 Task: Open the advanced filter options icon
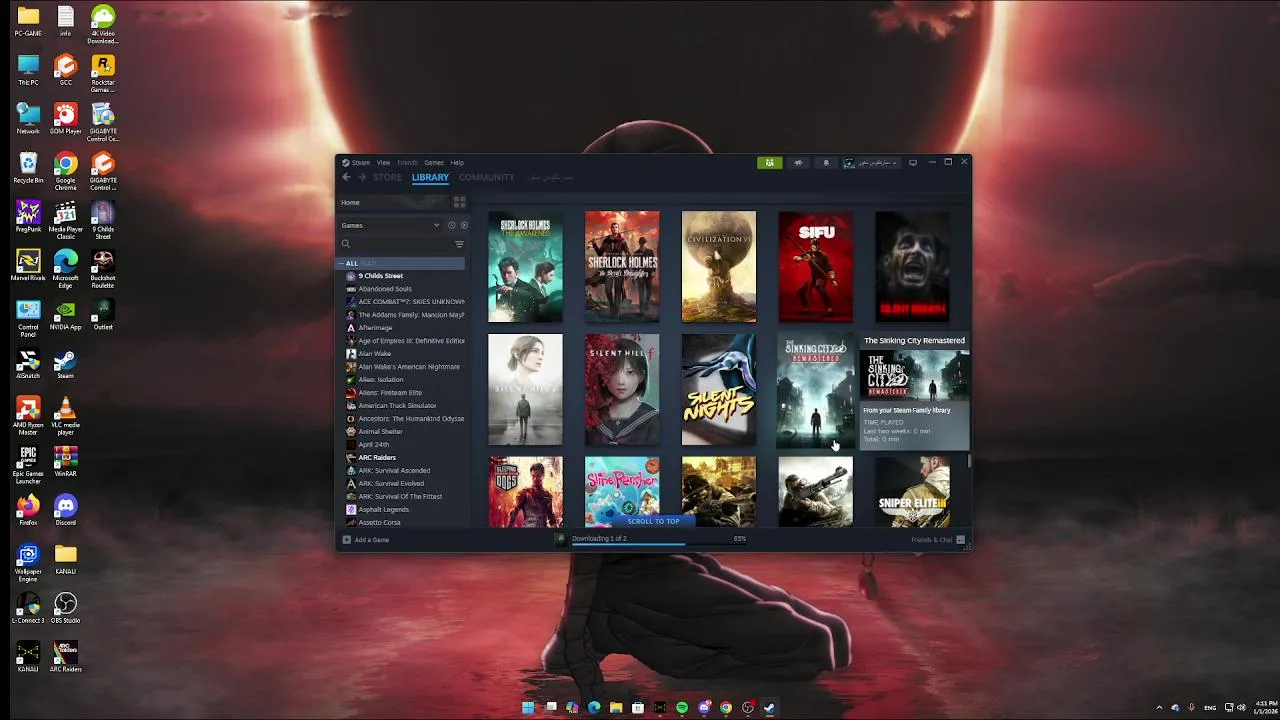click(459, 244)
